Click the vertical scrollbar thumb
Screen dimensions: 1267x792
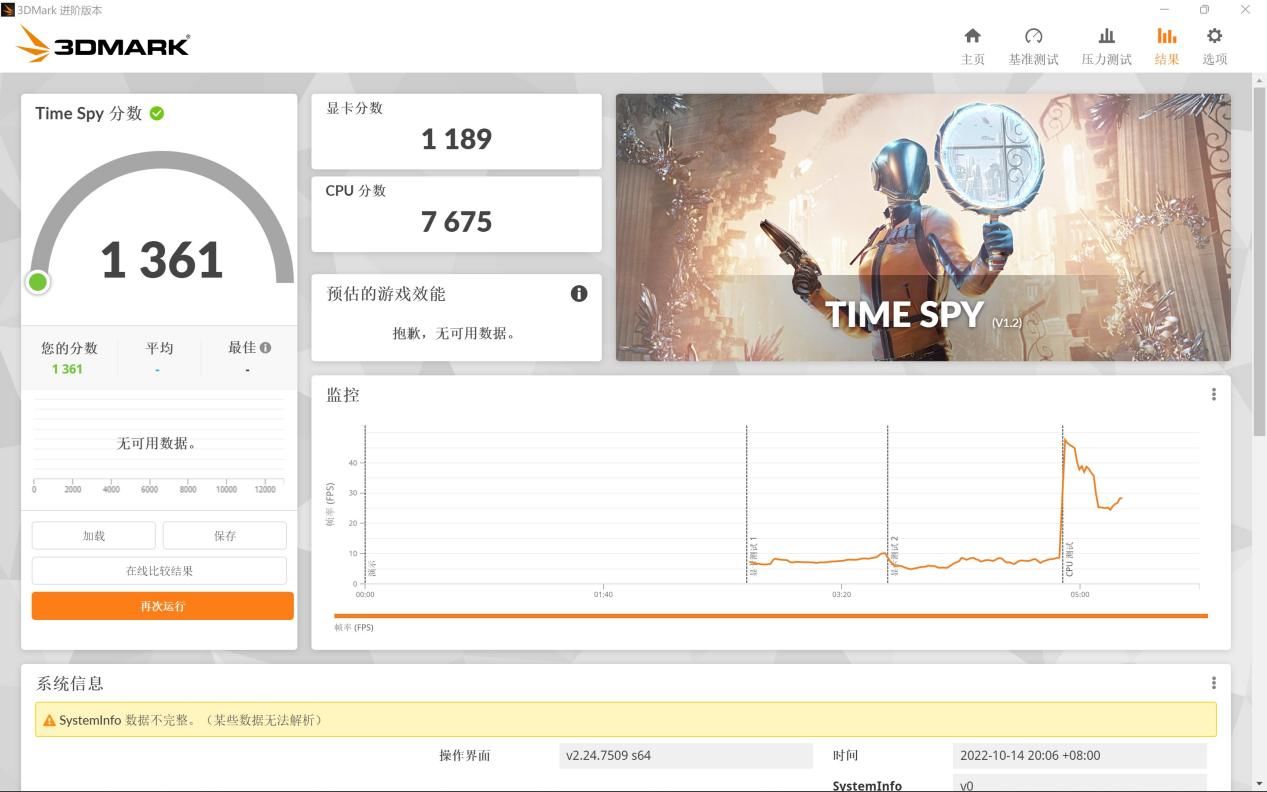coord(1260,262)
